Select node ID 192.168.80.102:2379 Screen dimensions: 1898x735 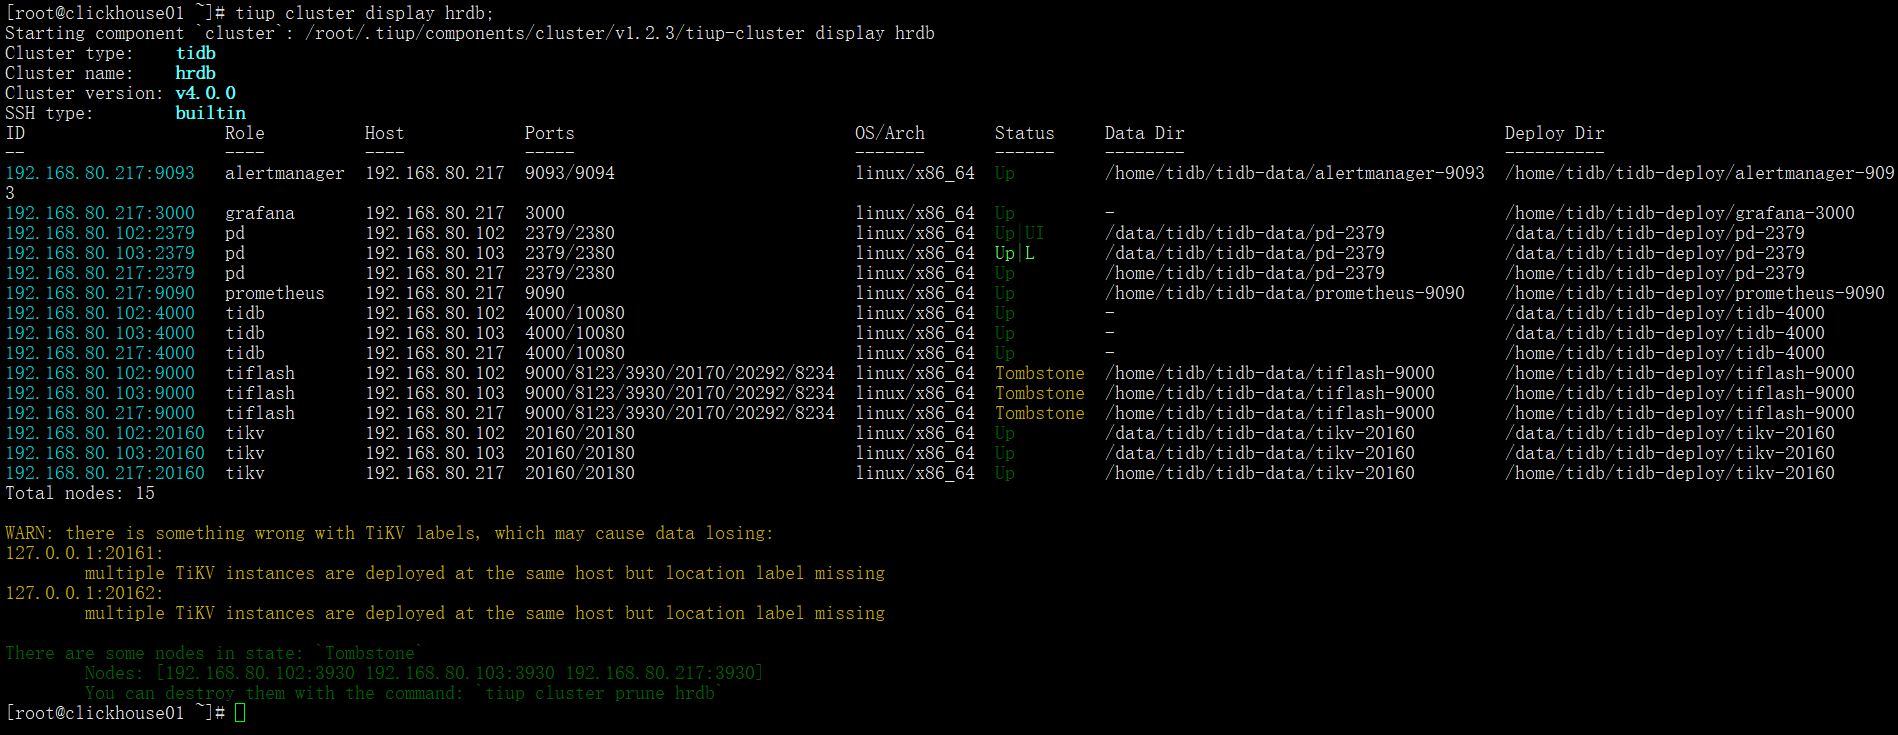point(100,233)
